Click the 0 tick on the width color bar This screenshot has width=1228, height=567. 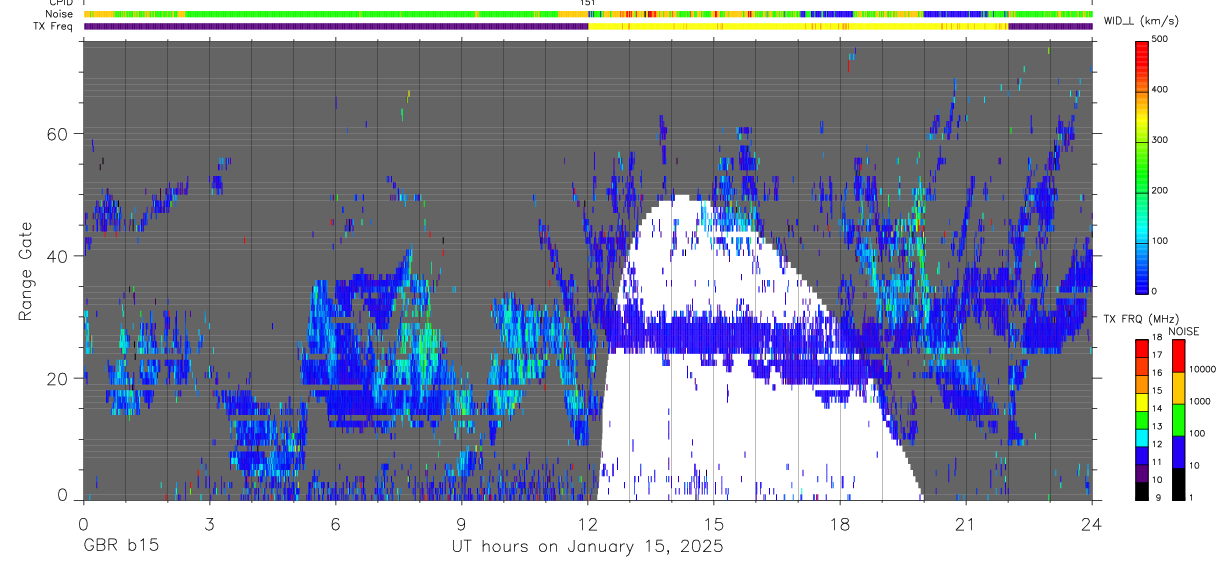pos(1155,291)
